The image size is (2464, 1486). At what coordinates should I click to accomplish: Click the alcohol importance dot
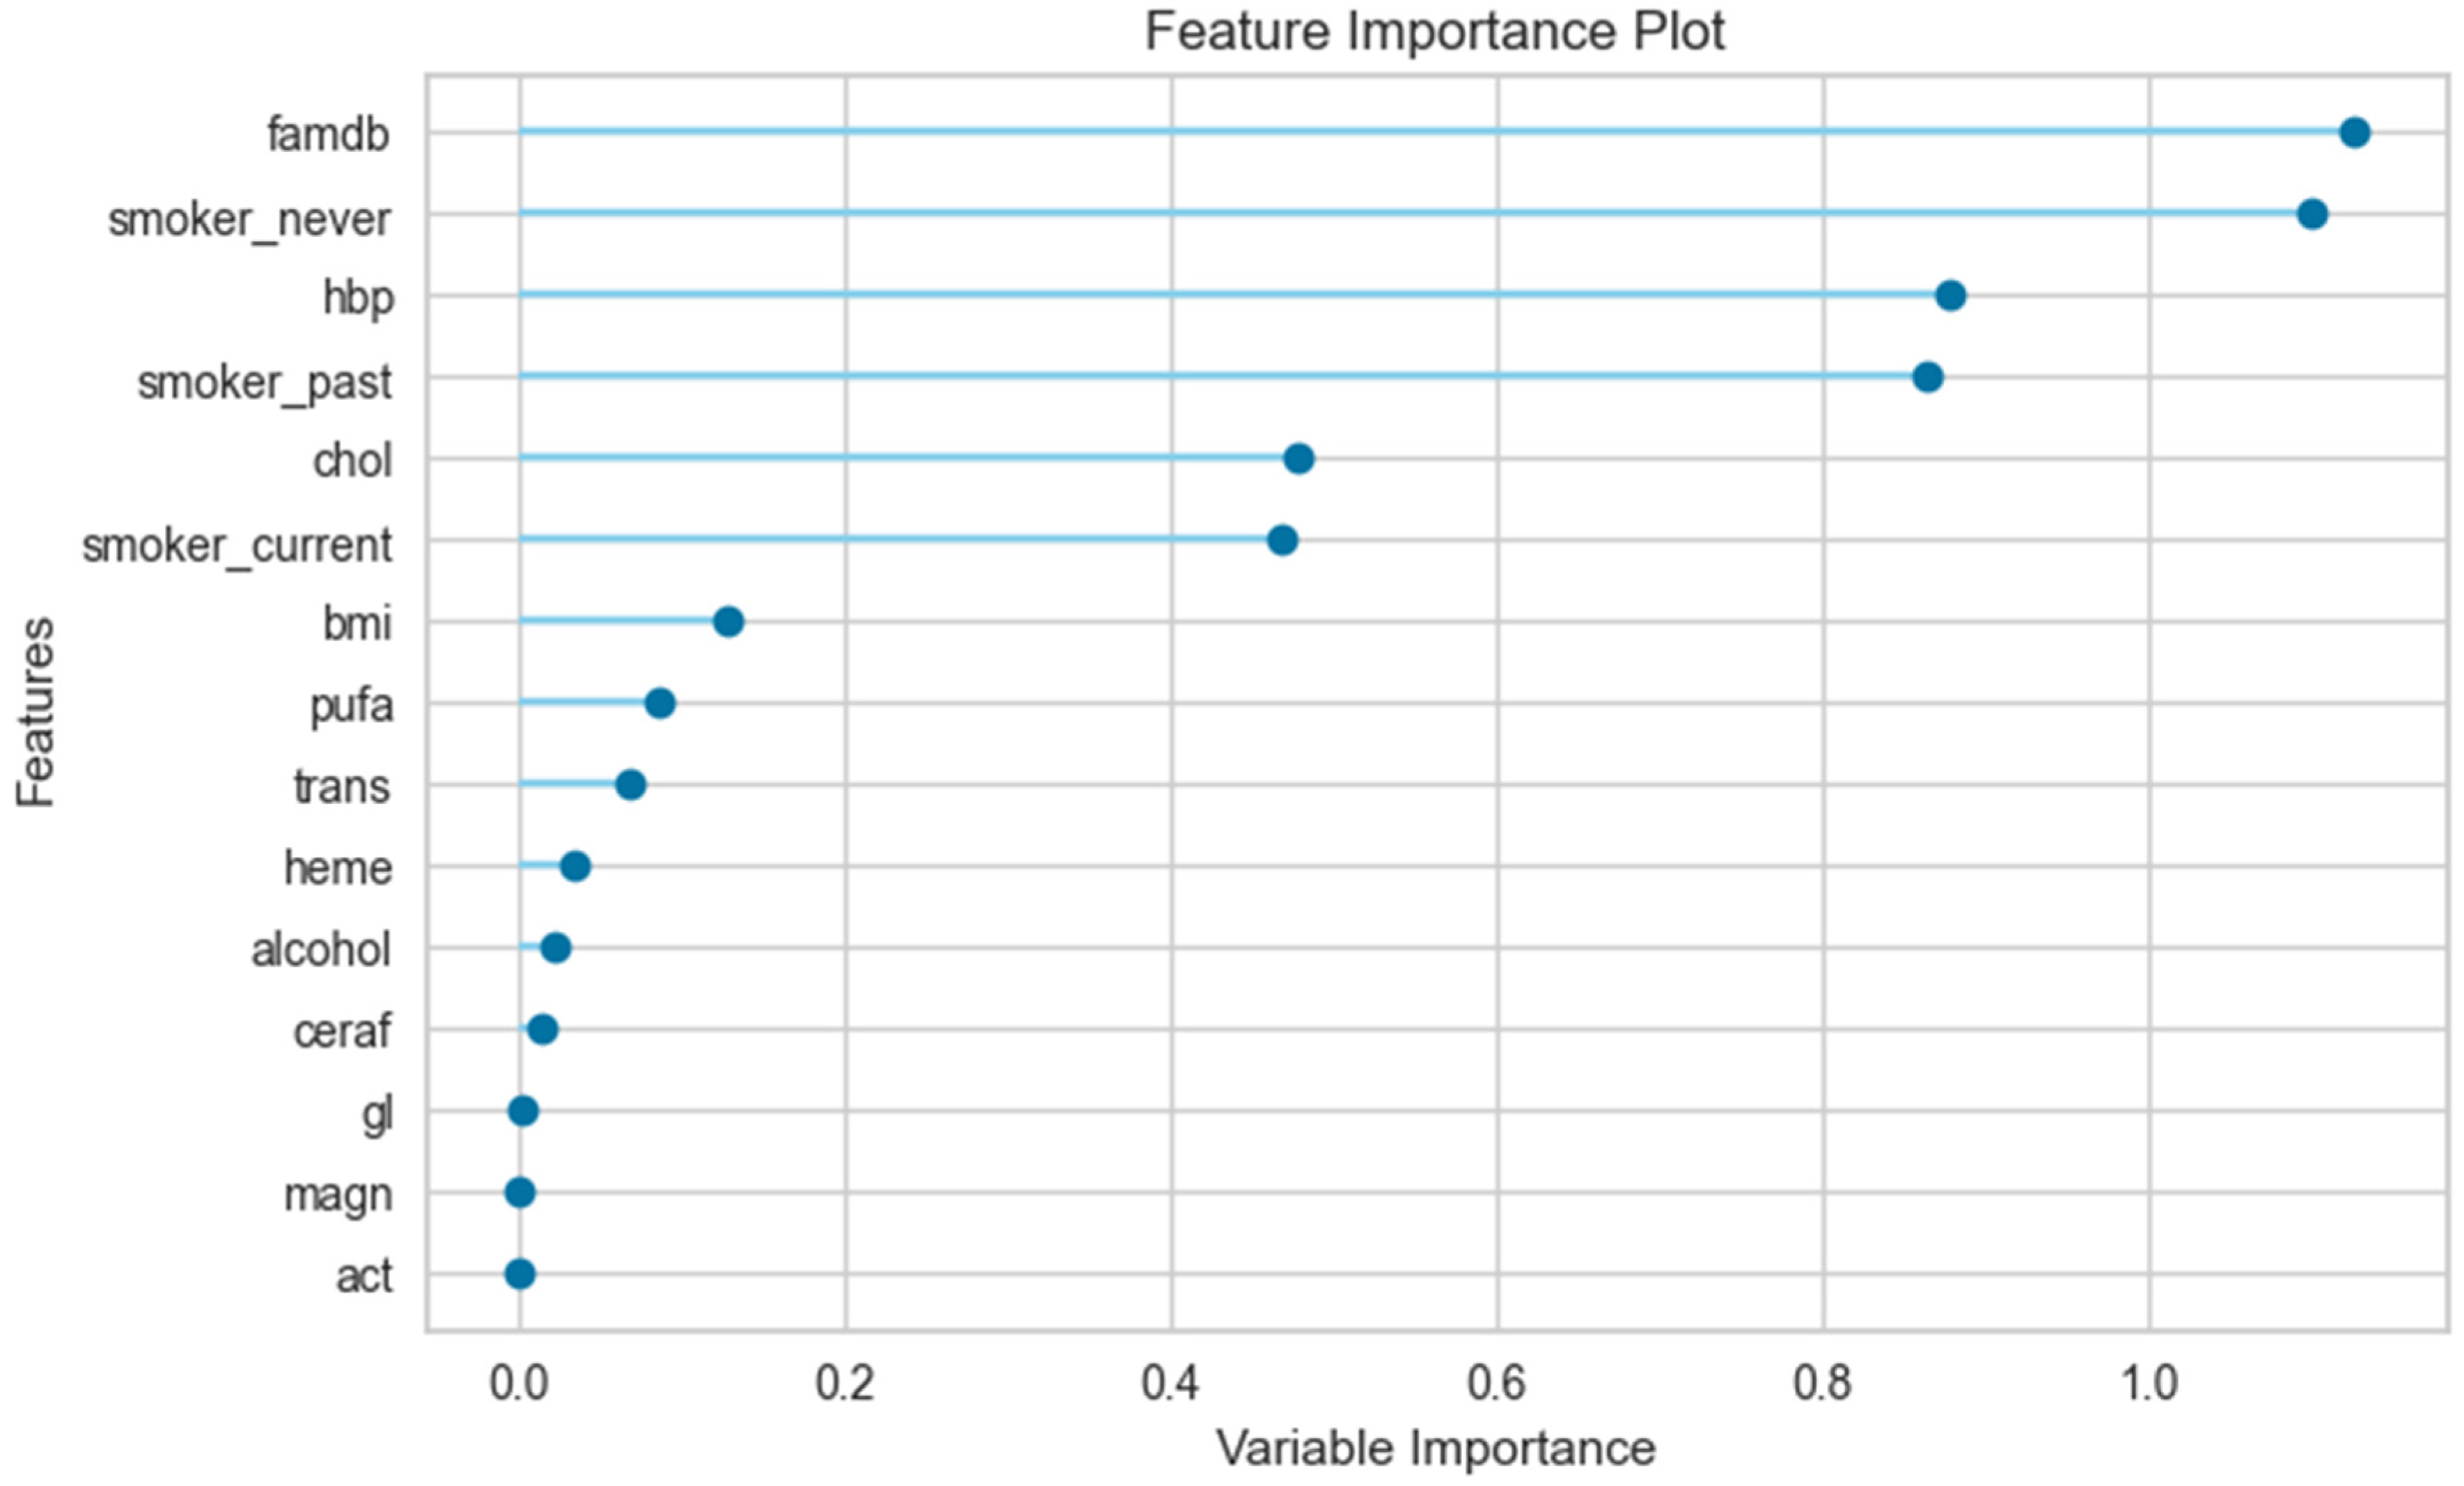(x=556, y=948)
